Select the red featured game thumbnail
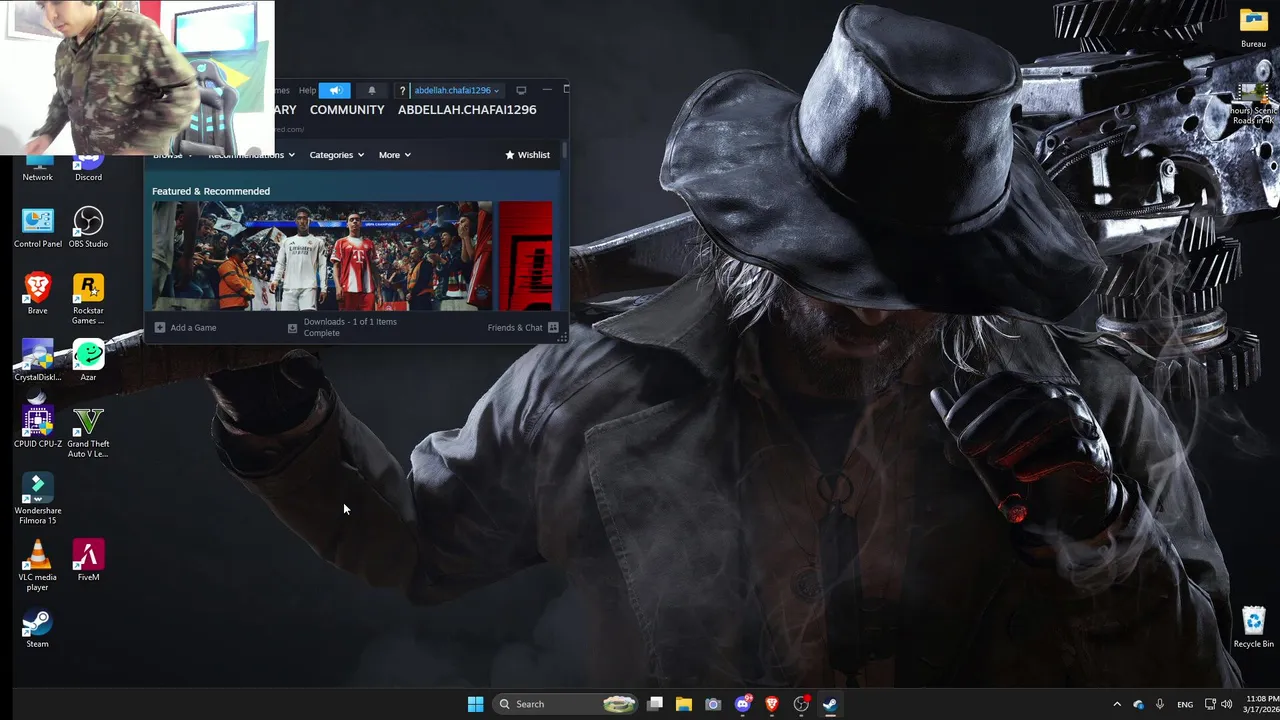Screen dimensions: 1280x720 point(525,256)
